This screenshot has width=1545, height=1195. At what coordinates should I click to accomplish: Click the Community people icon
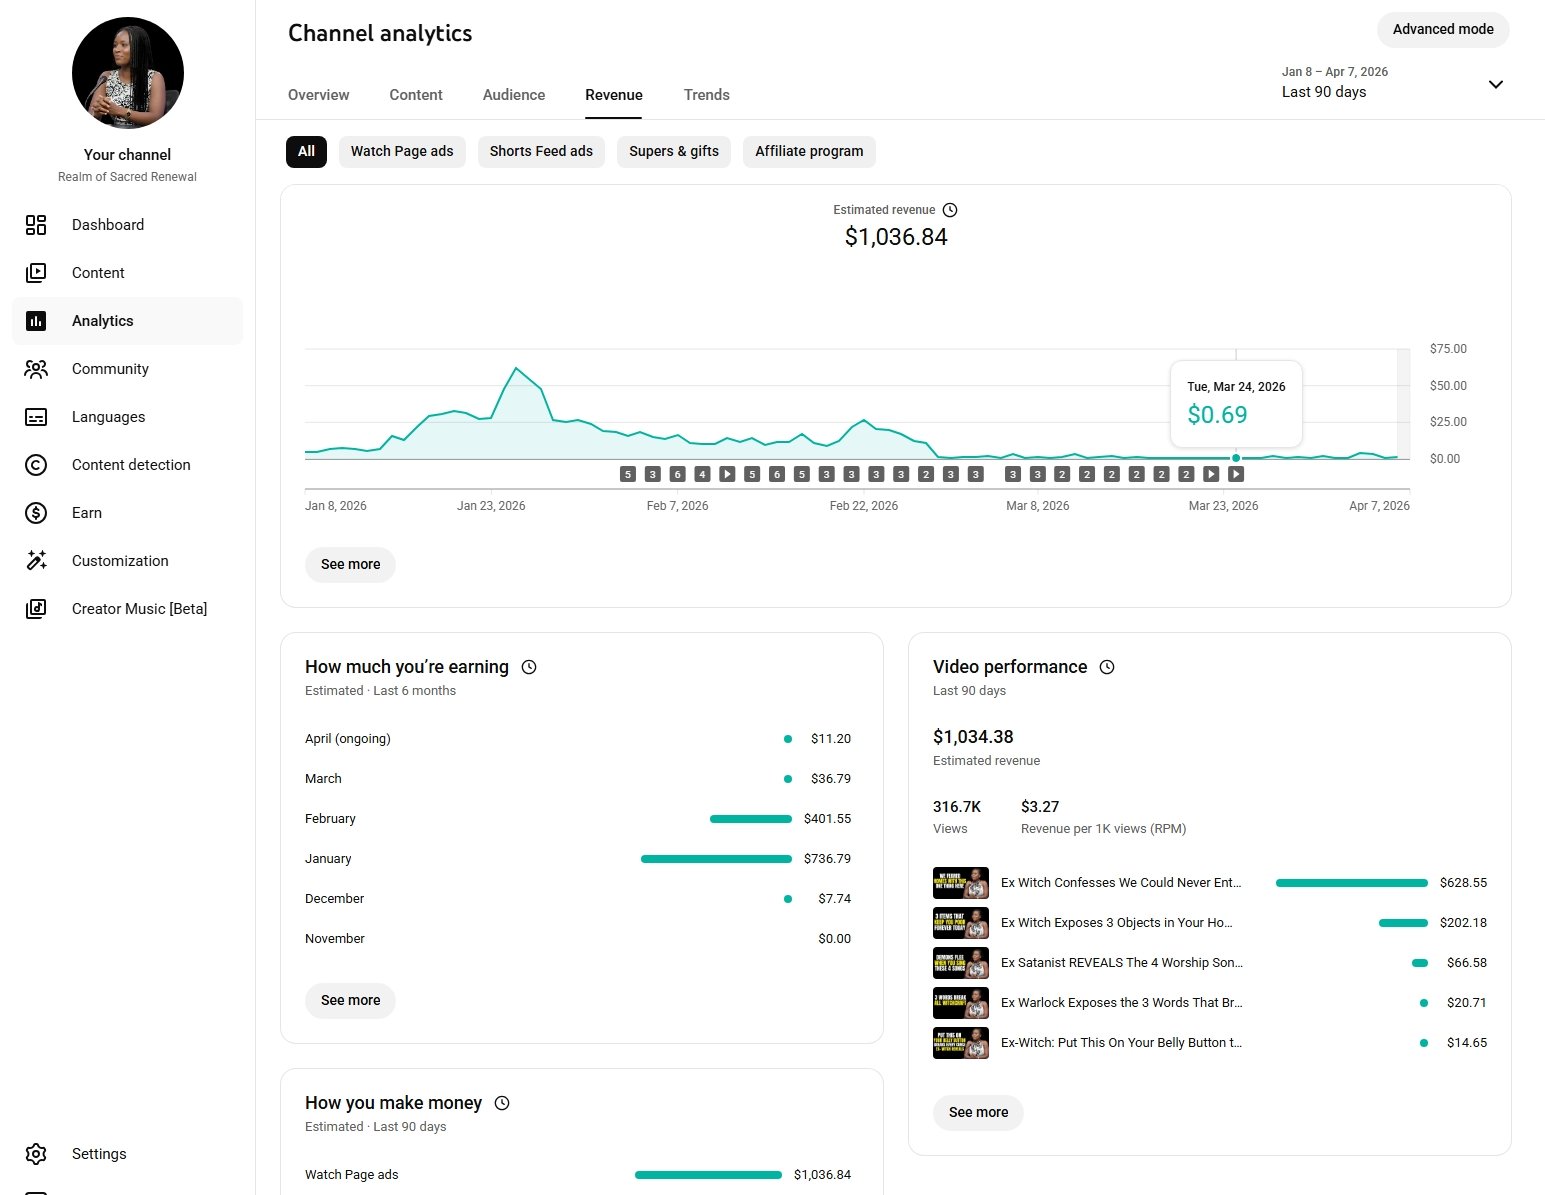coord(36,369)
